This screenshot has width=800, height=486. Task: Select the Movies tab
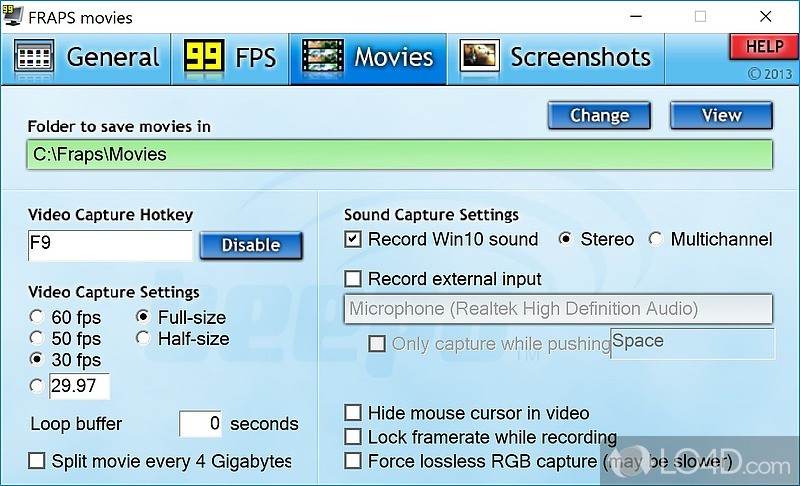(x=368, y=59)
